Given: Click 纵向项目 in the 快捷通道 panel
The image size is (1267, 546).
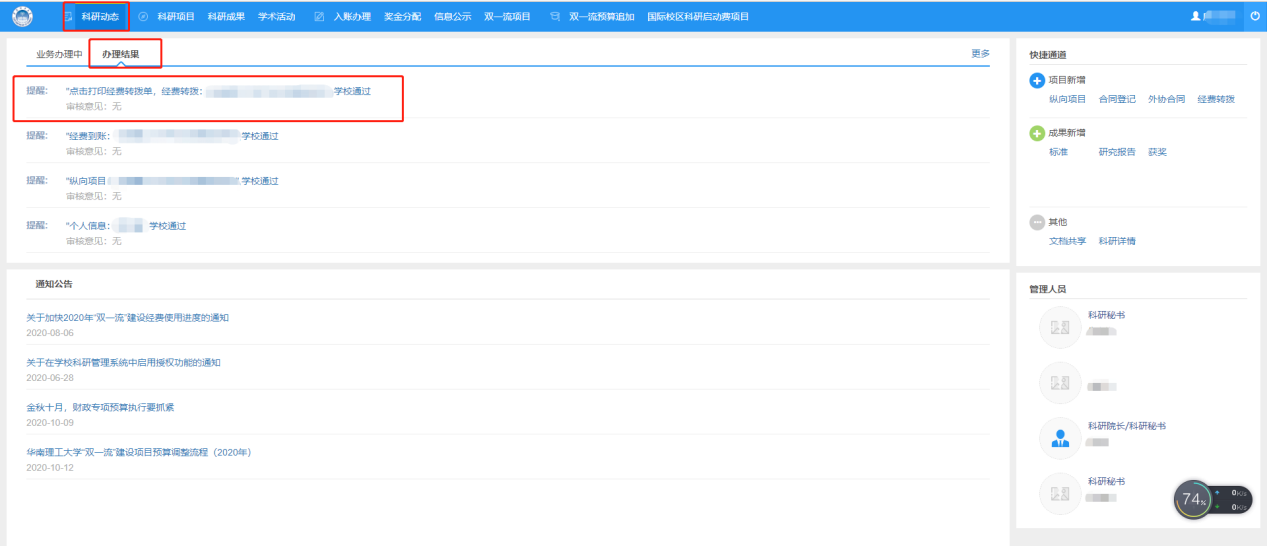Looking at the screenshot, I should click(x=1067, y=99).
